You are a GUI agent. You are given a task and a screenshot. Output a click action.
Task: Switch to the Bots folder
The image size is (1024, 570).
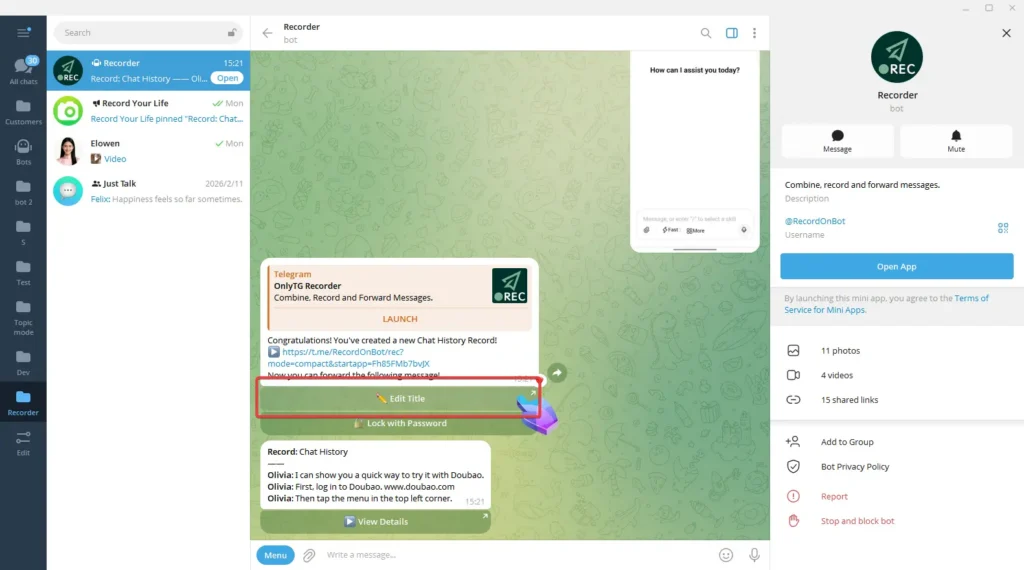point(23,151)
